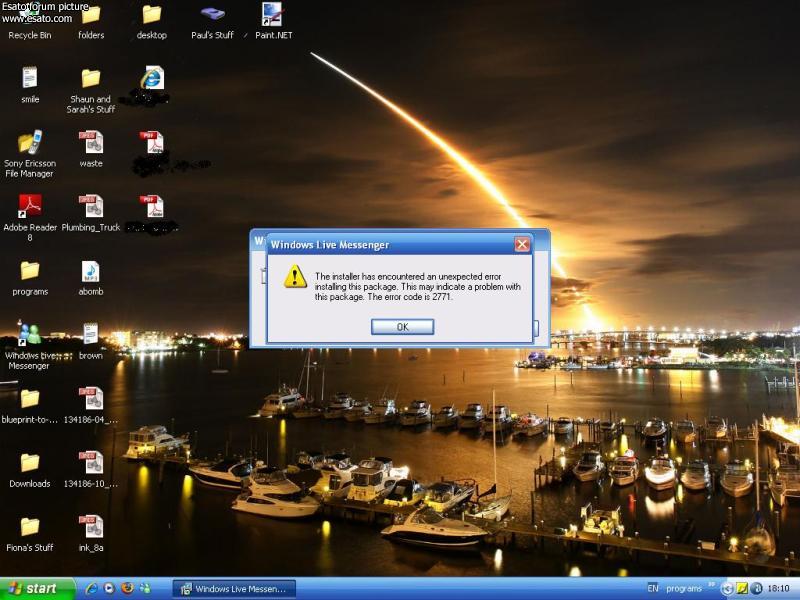Select the Fiona's Stuff folder
This screenshot has width=800, height=600.
(30, 534)
